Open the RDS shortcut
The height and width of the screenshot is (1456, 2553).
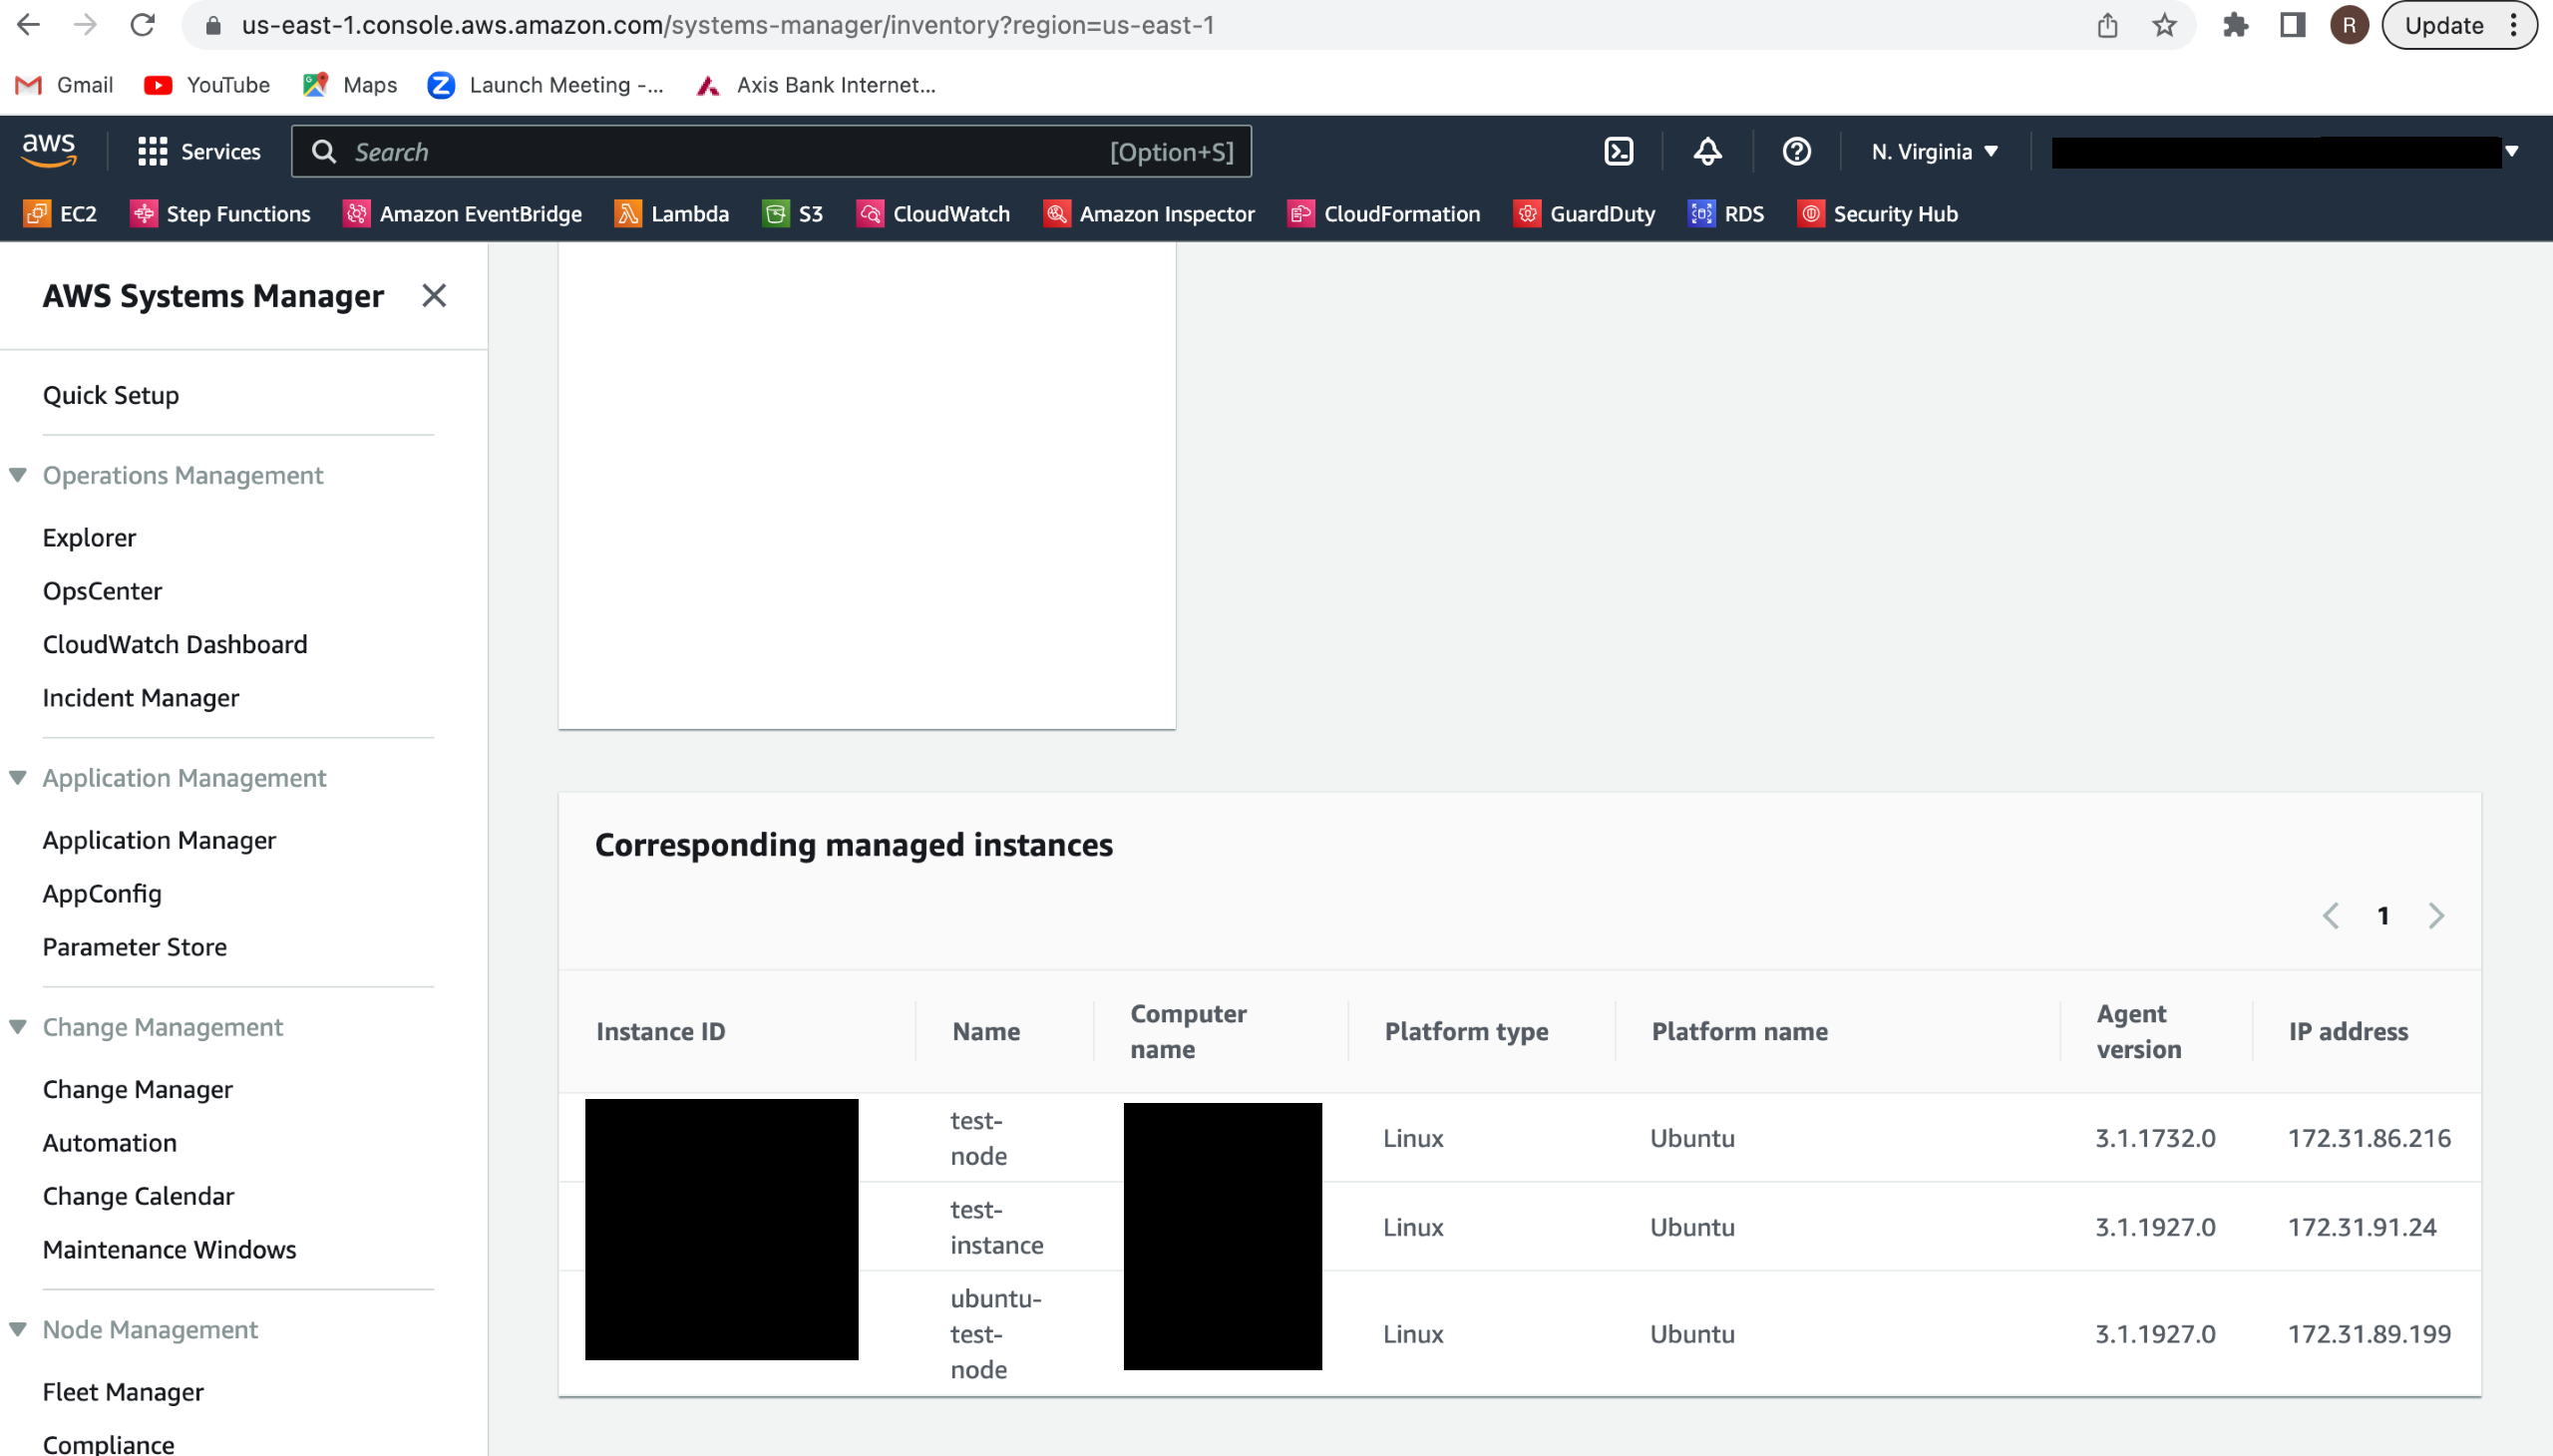click(x=1726, y=214)
